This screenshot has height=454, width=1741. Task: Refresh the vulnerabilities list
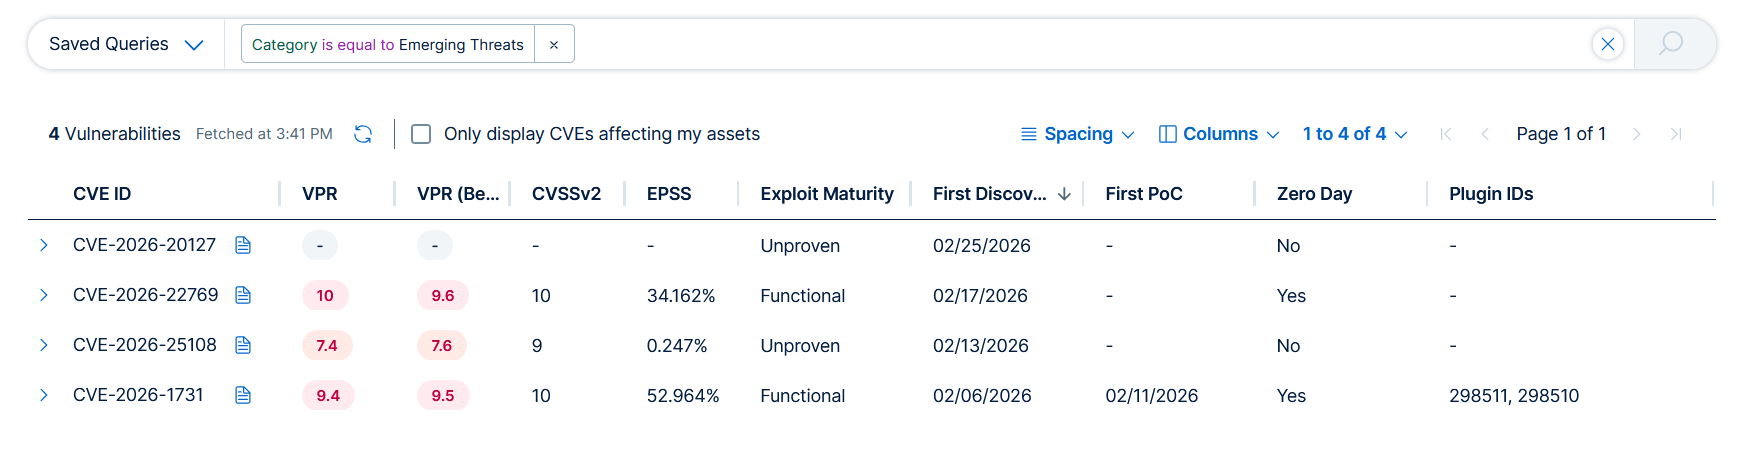click(363, 134)
